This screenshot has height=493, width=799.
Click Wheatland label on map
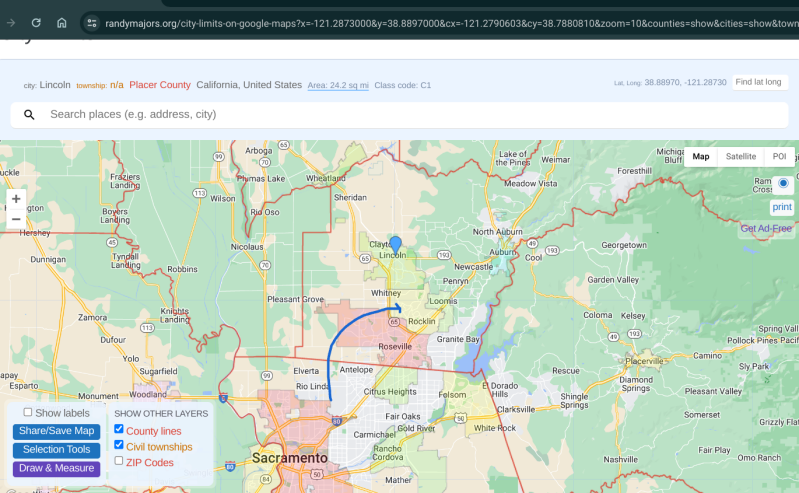(325, 178)
